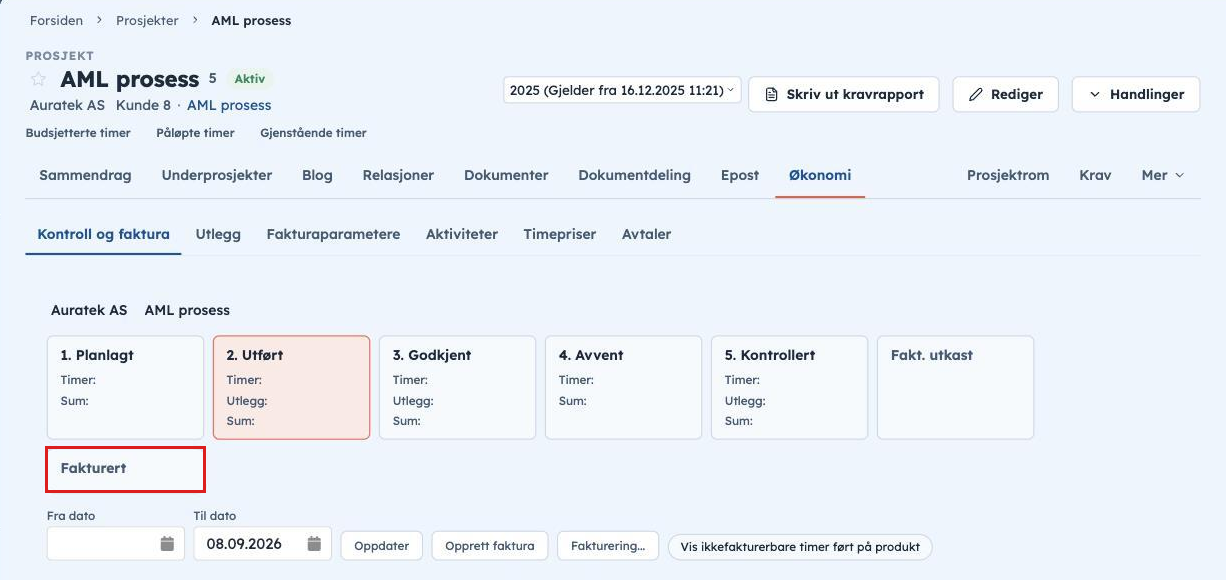This screenshot has width=1226, height=580.
Task: Open the Utlegg subtab
Action: click(218, 234)
